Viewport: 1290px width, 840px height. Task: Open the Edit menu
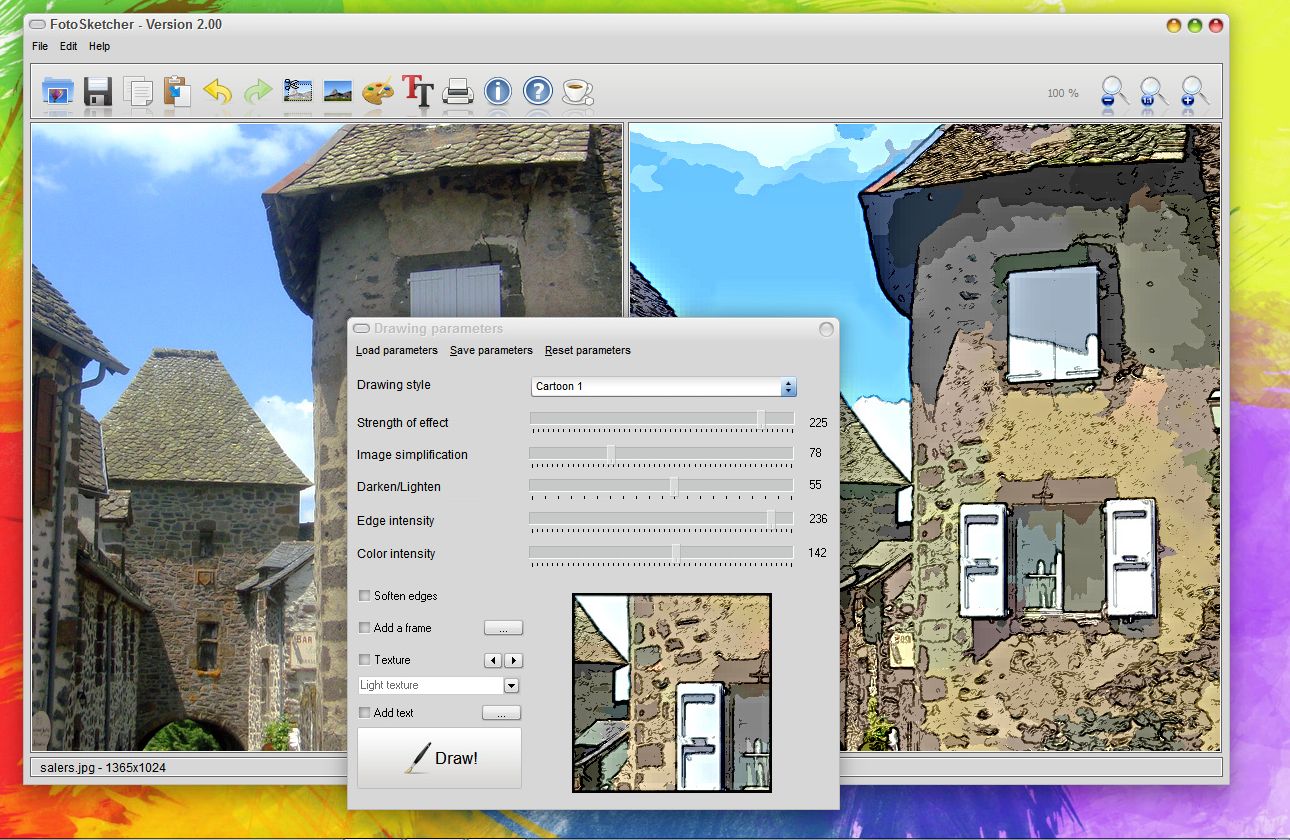click(x=68, y=46)
